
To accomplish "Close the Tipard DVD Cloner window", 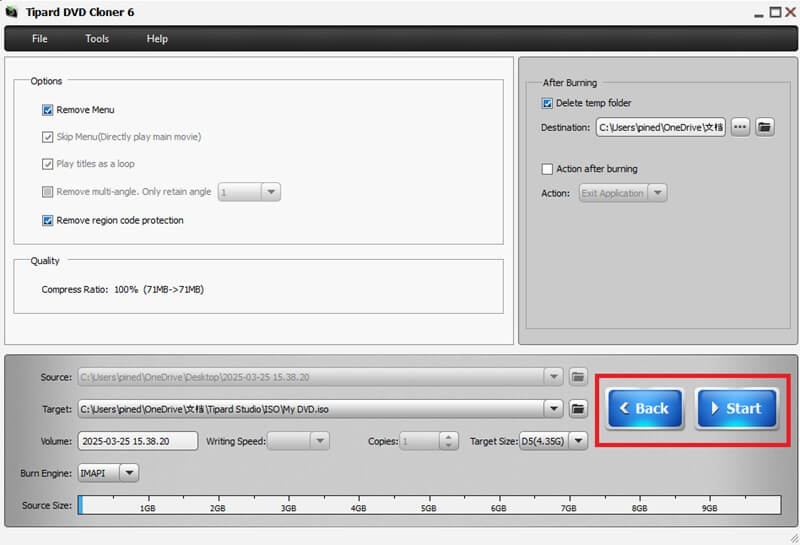I will [x=790, y=12].
